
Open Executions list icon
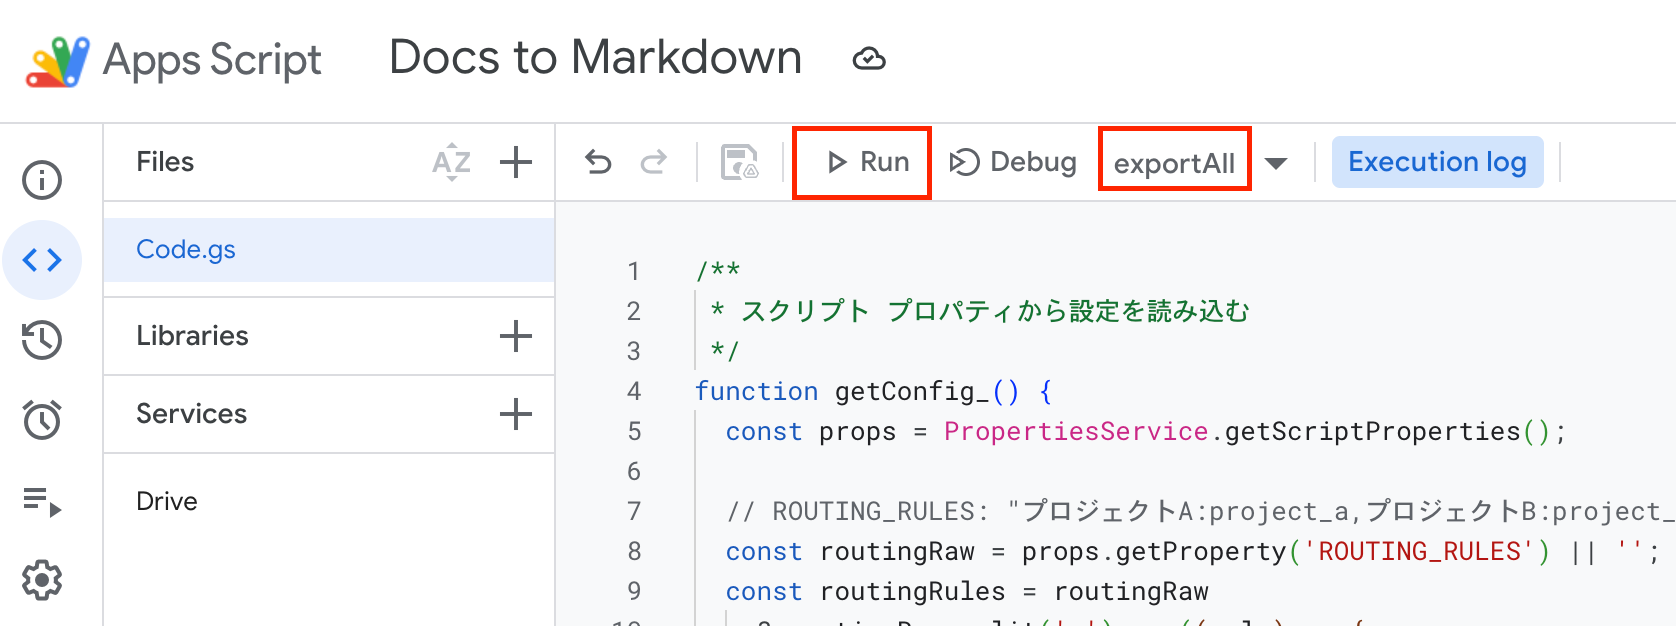pos(42,501)
